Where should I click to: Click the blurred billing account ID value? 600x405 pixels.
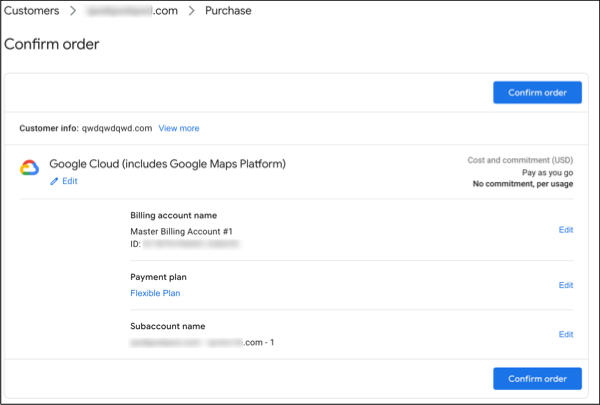[x=191, y=244]
